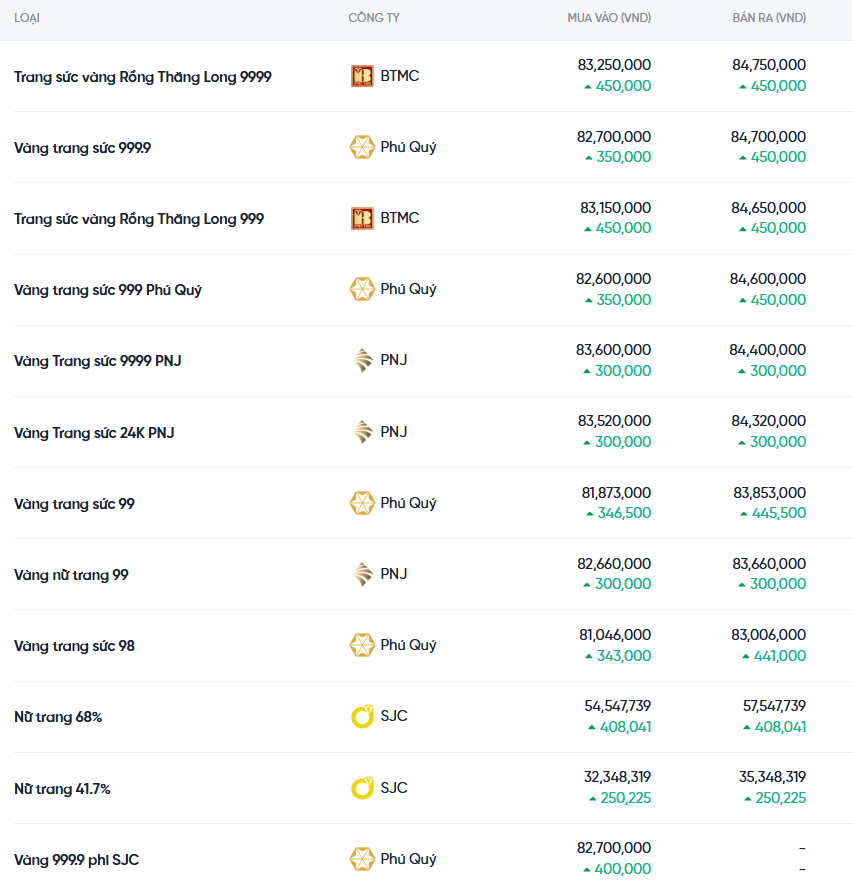The image size is (852, 888).
Task: Click the 84,750,000 selling price
Action: point(769,65)
